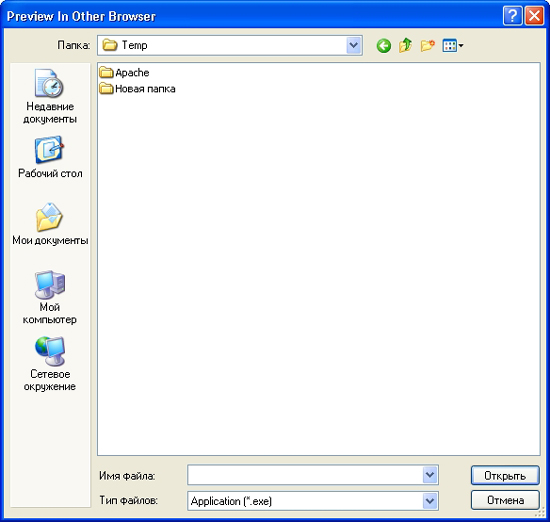Image resolution: width=550 pixels, height=522 pixels.
Task: Select the Apache folder
Action: (124, 72)
